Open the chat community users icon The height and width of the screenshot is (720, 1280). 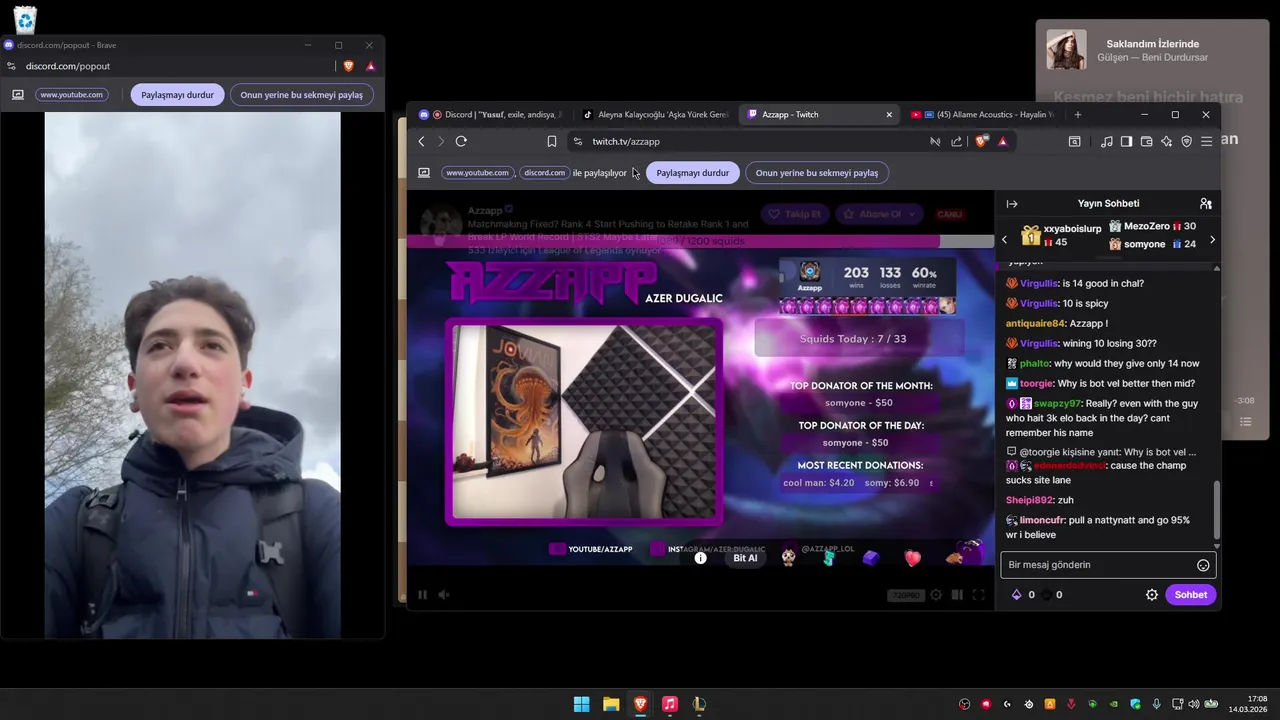pos(1205,204)
